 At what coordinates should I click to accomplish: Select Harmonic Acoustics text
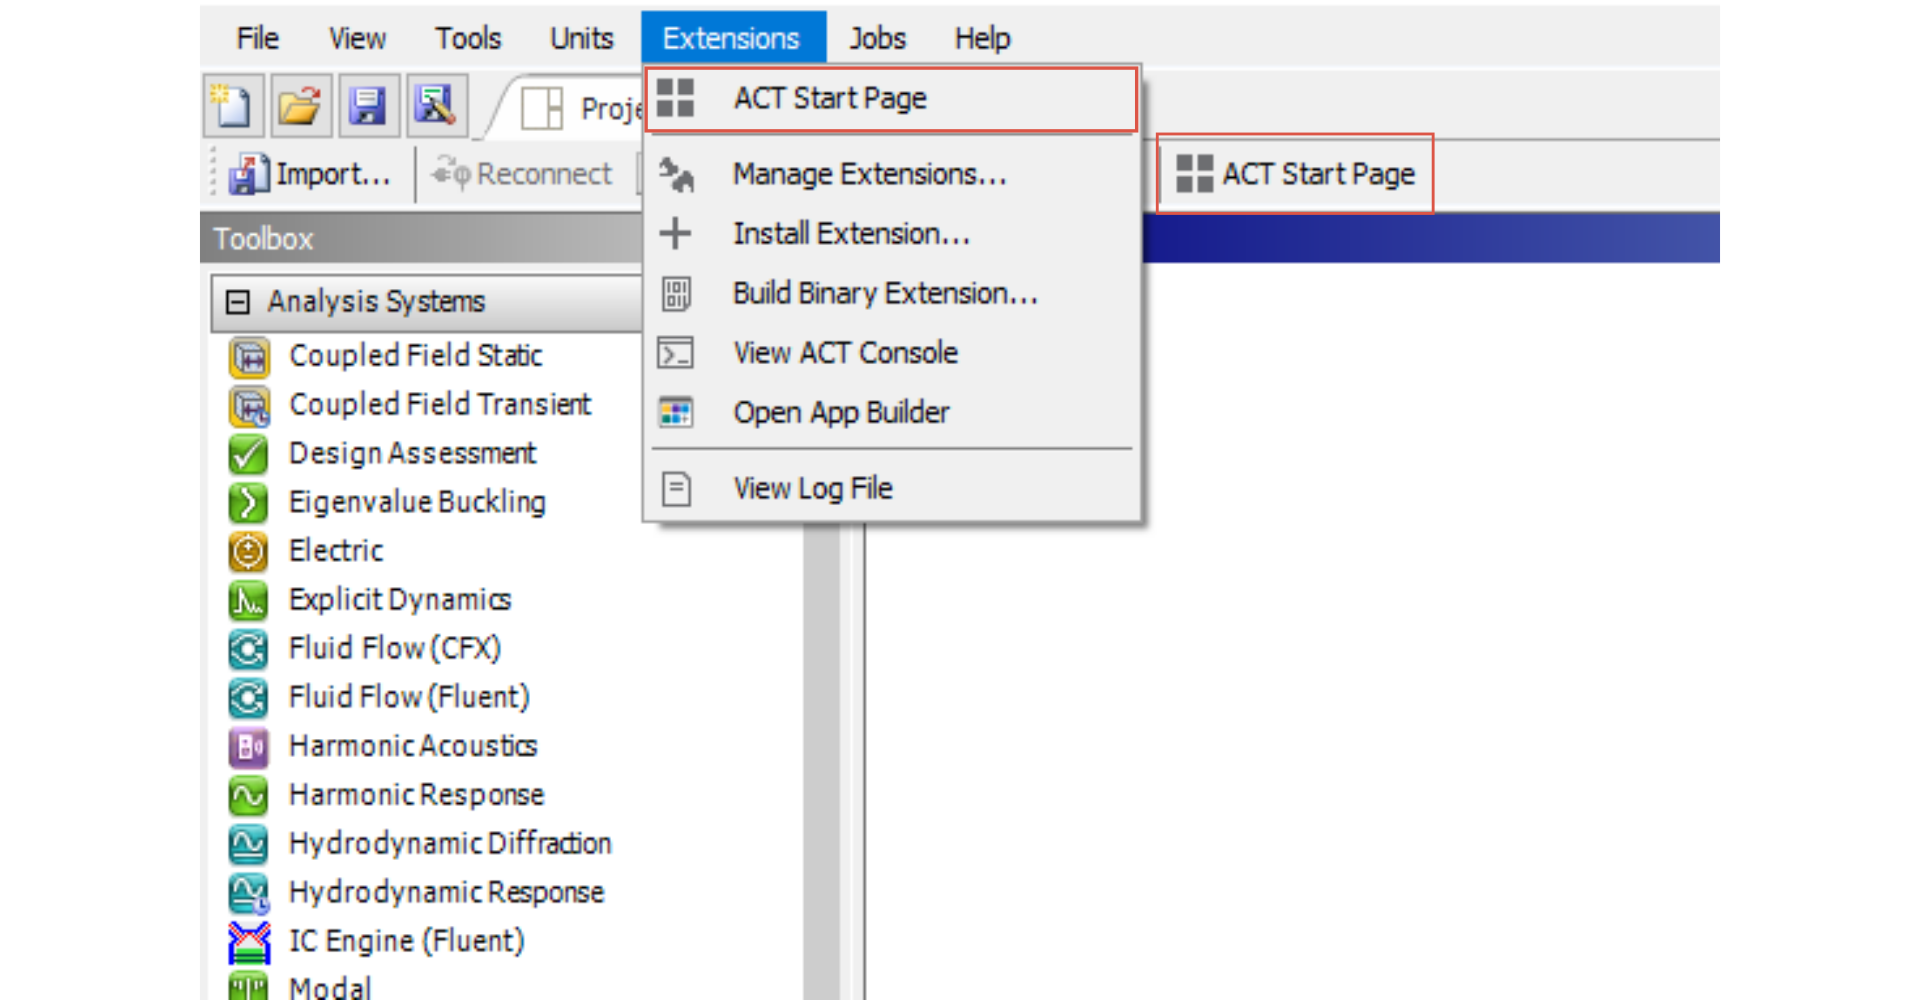click(x=413, y=746)
